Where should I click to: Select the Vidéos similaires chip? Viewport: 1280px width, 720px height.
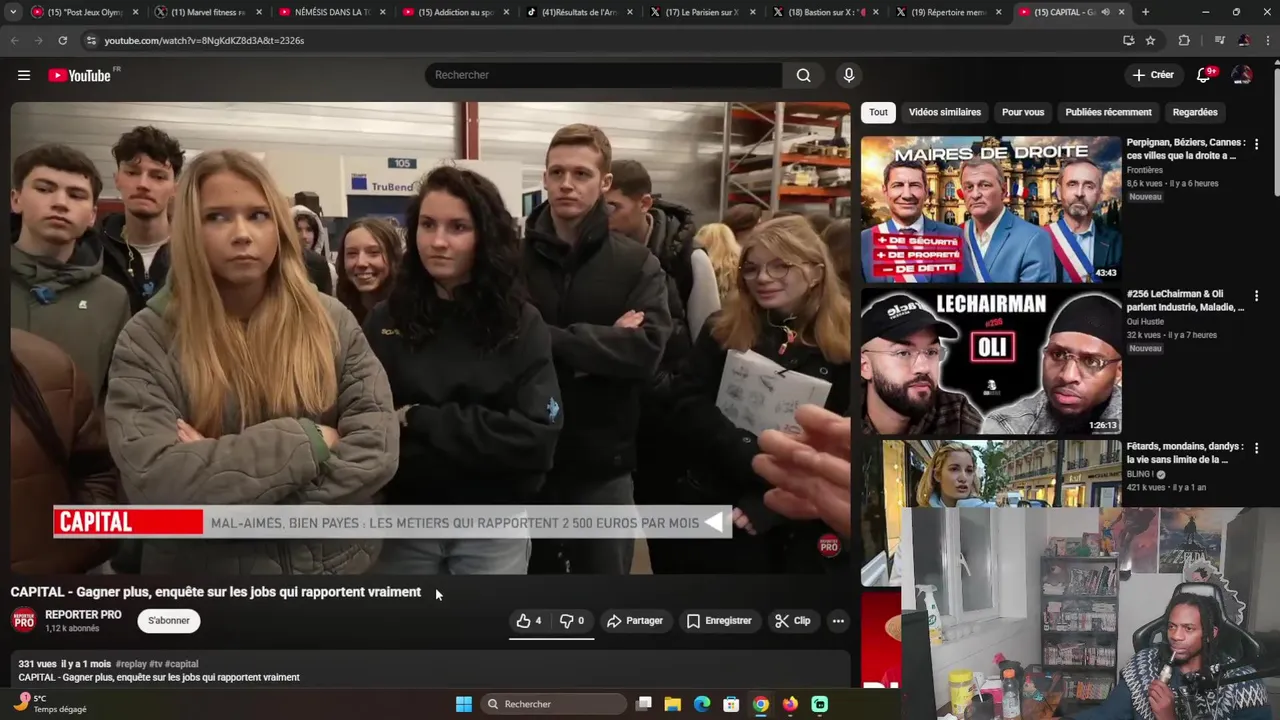tap(944, 112)
